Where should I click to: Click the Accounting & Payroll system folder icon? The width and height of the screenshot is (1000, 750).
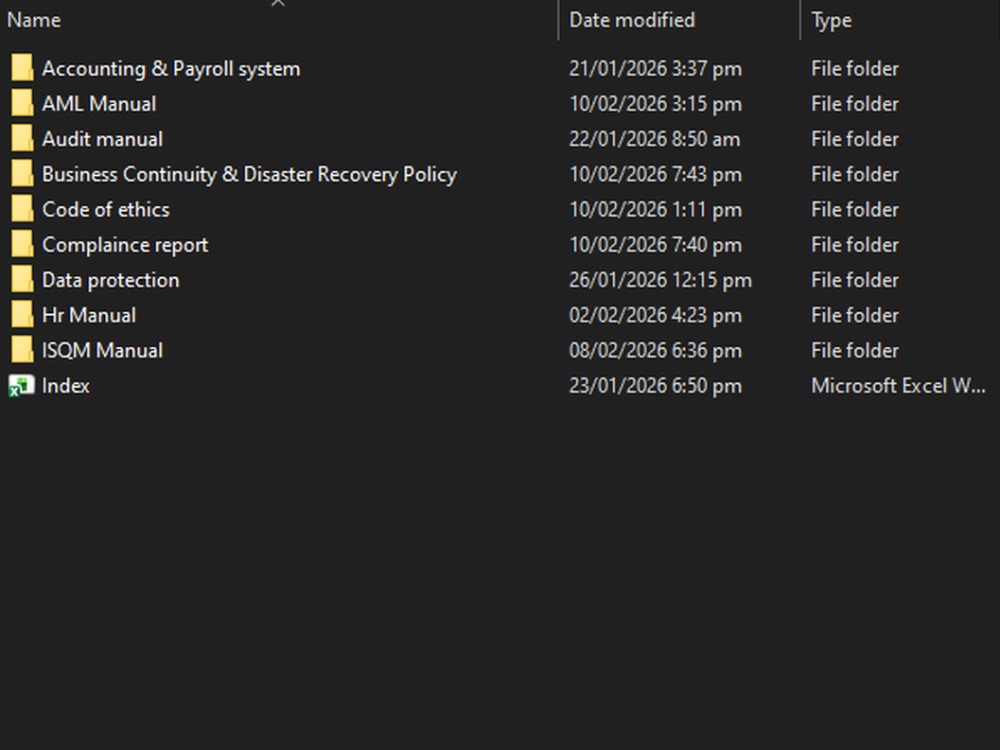coord(22,68)
